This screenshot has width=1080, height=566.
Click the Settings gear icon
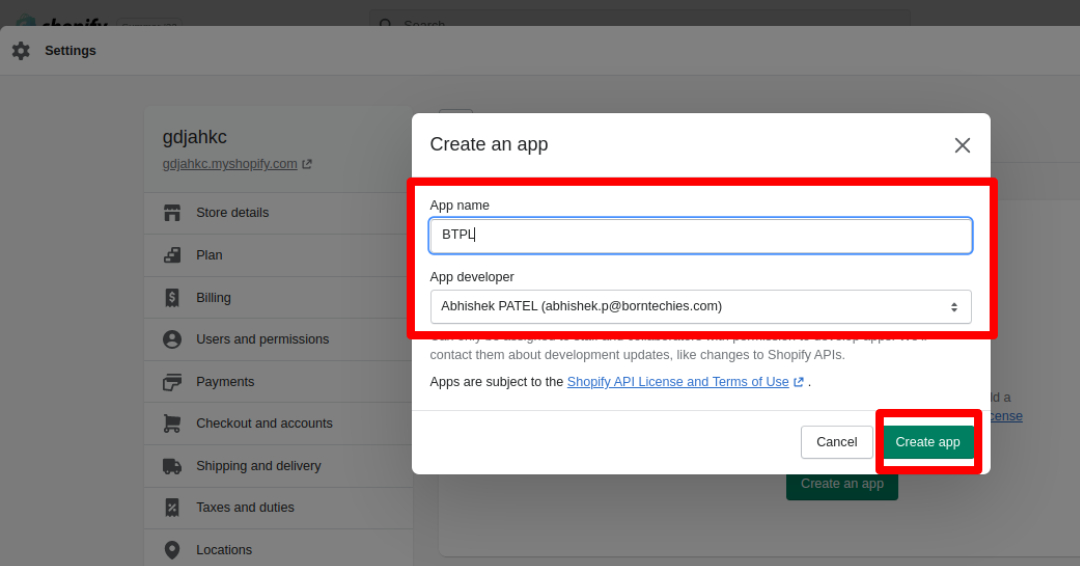[21, 50]
